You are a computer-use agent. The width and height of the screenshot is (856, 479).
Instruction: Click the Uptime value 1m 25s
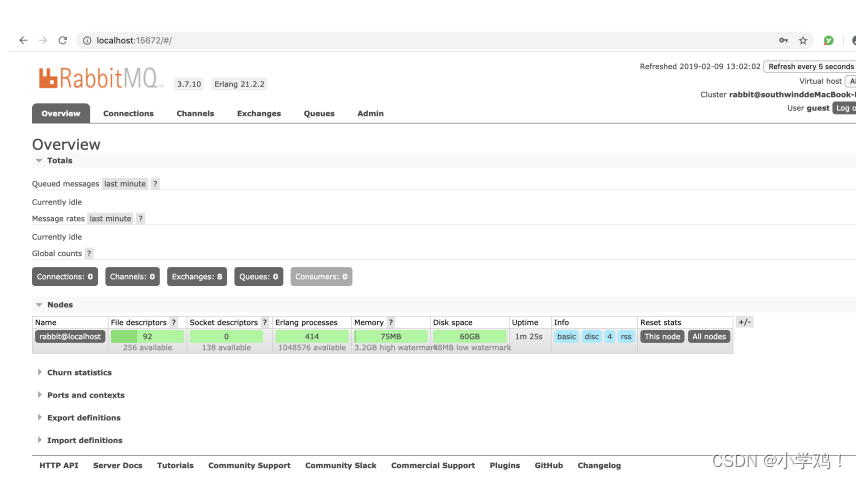(529, 336)
